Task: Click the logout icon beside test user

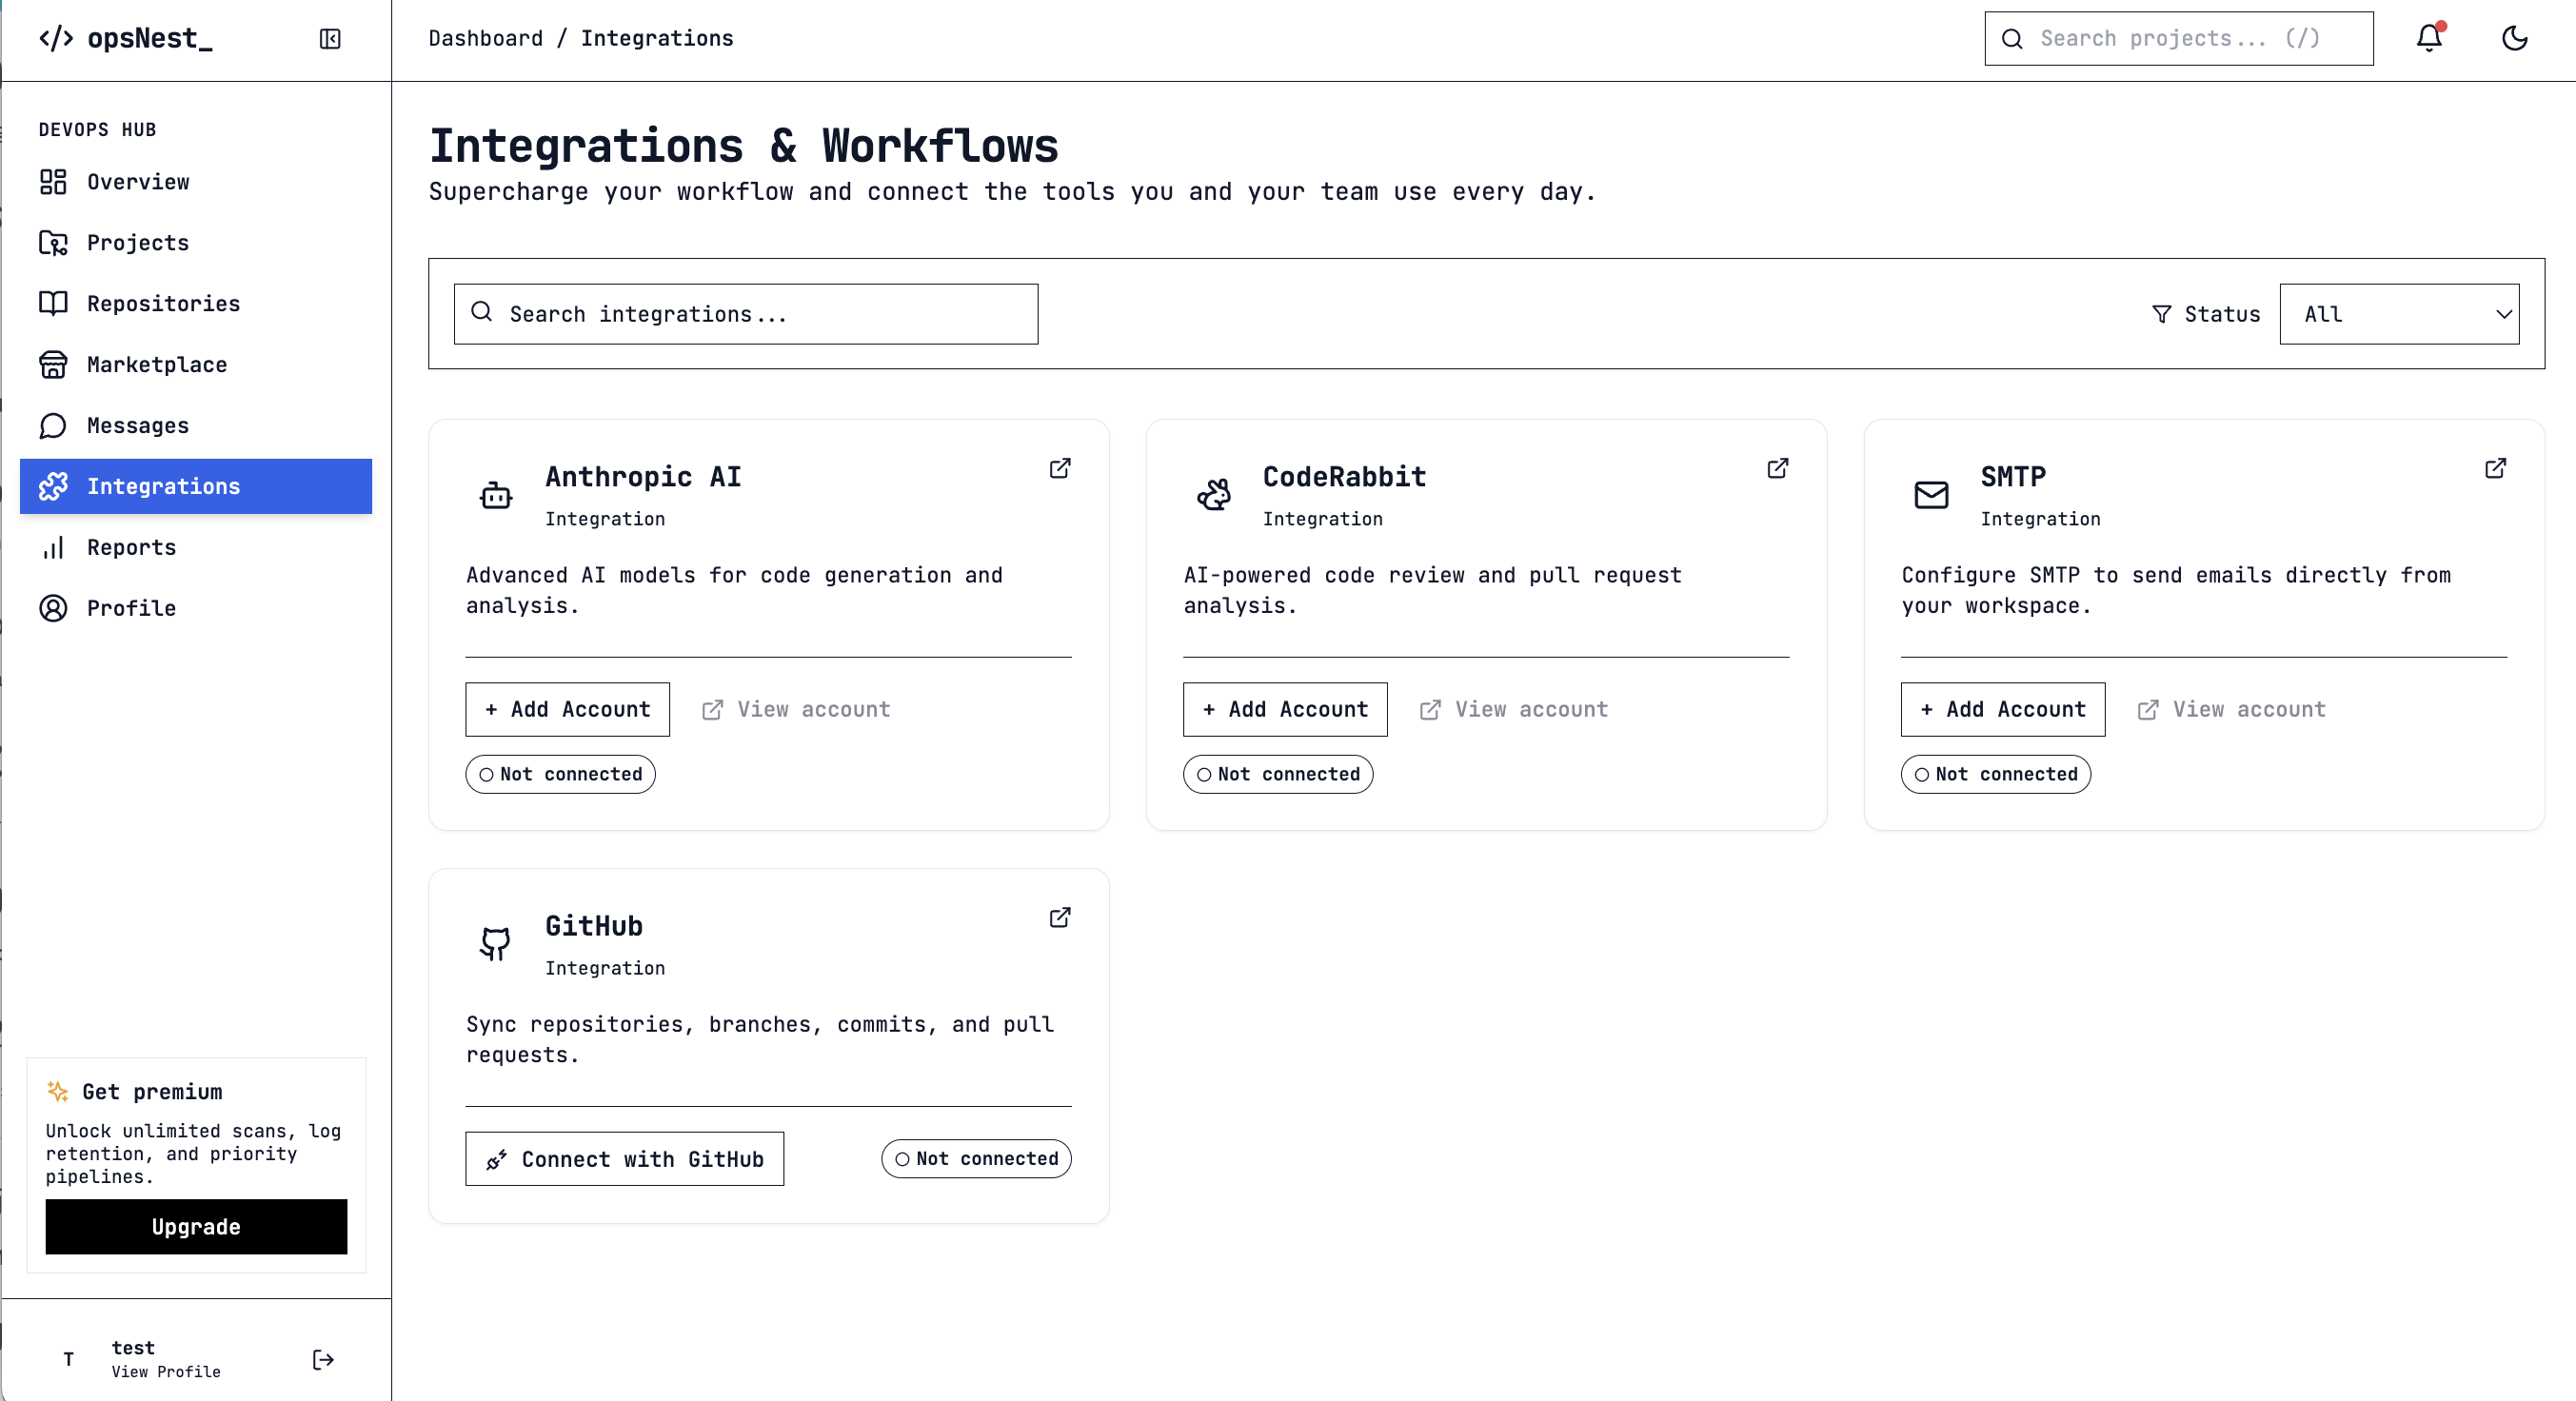Action: pos(323,1359)
